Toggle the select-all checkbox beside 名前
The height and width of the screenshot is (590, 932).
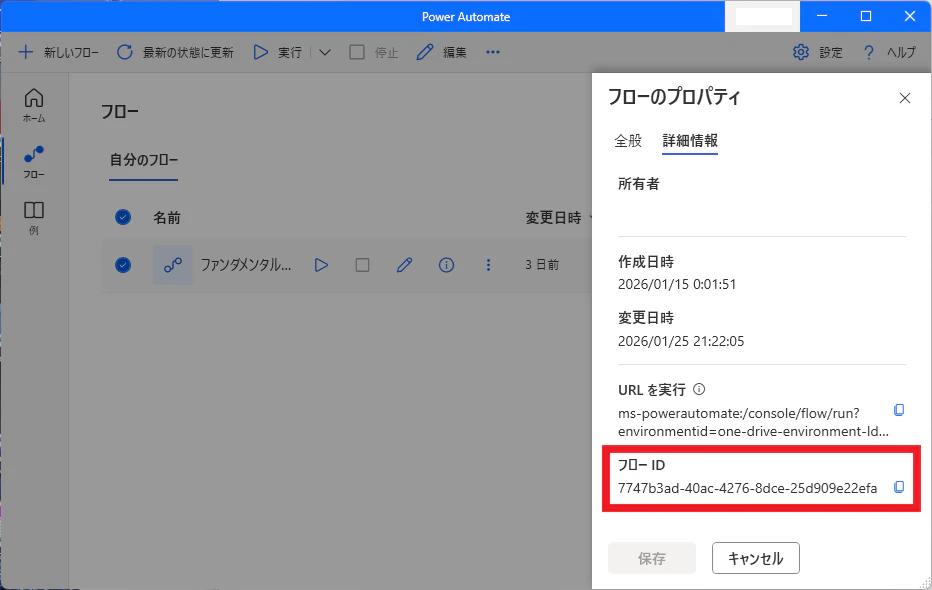pos(123,217)
